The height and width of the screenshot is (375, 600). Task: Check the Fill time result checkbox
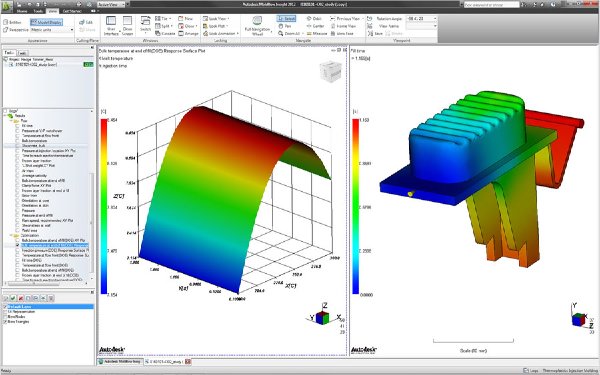(18, 126)
